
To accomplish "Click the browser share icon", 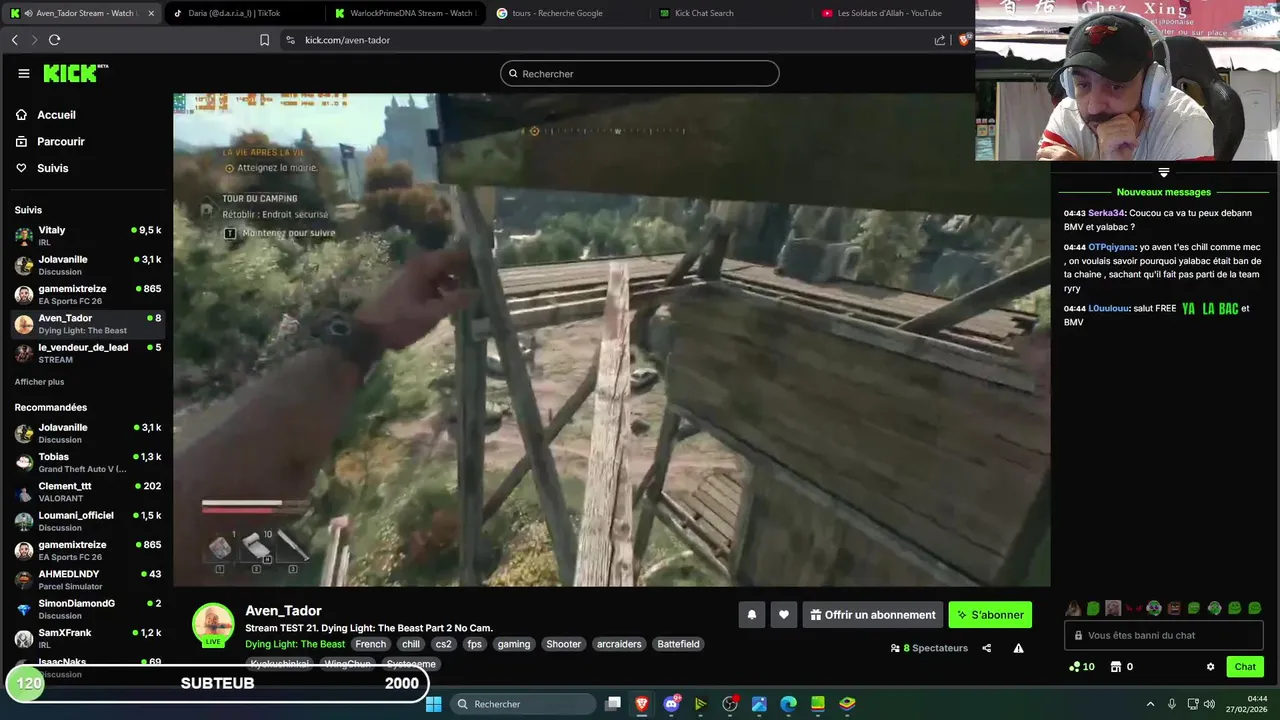I will pos(940,40).
